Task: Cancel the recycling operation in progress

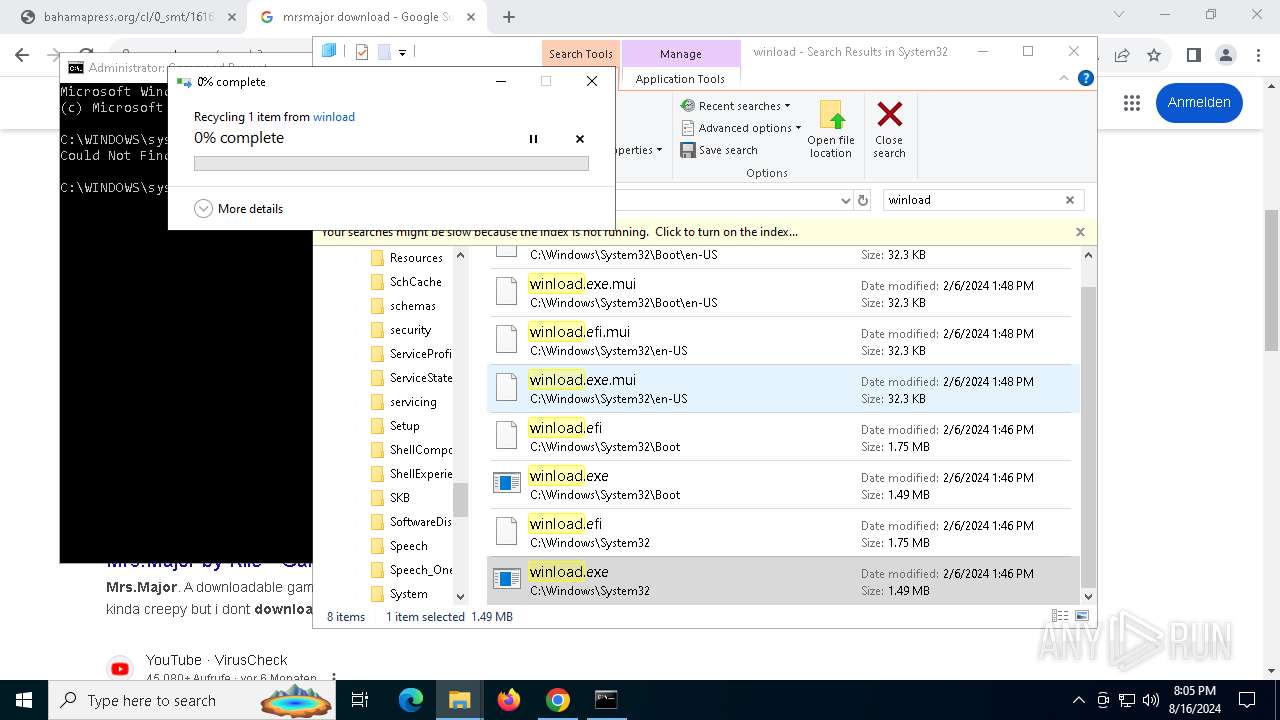Action: [x=580, y=139]
